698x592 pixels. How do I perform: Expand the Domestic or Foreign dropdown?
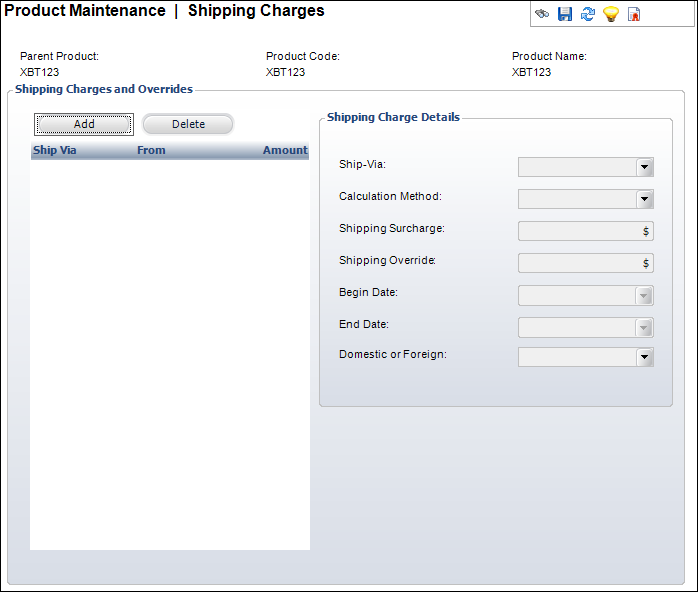point(644,357)
